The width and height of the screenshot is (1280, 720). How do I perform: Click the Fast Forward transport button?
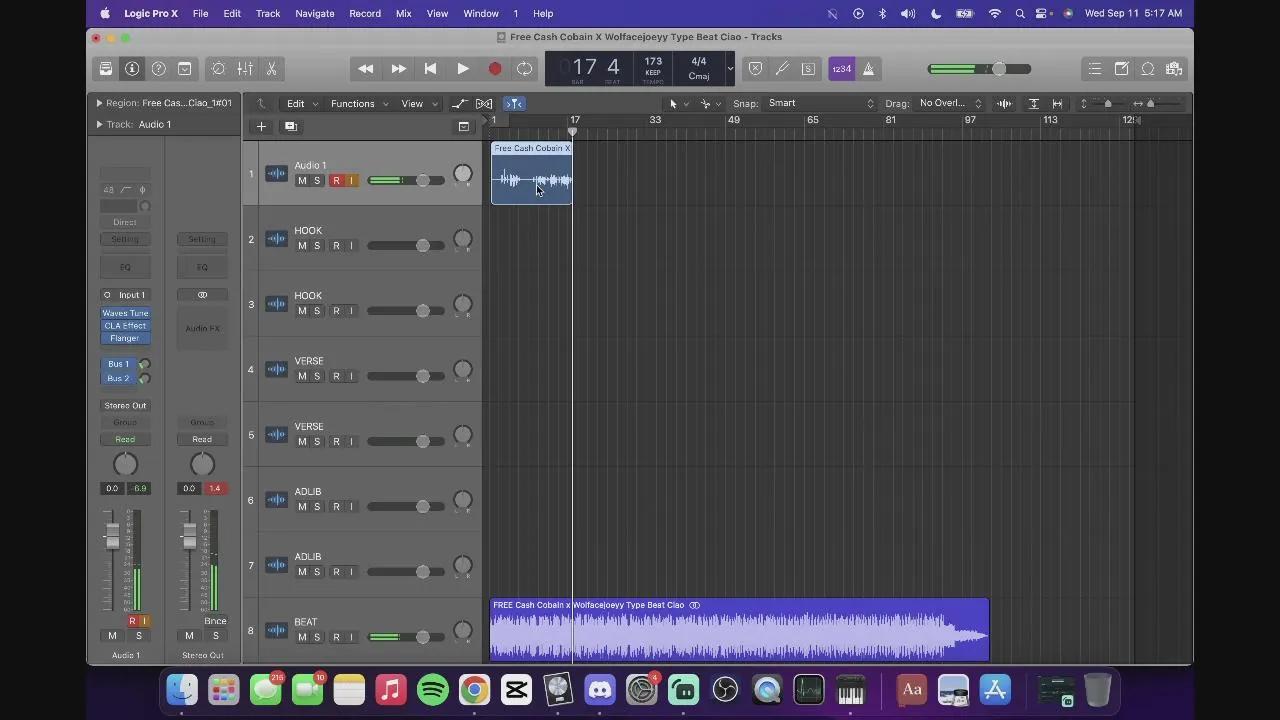point(398,69)
